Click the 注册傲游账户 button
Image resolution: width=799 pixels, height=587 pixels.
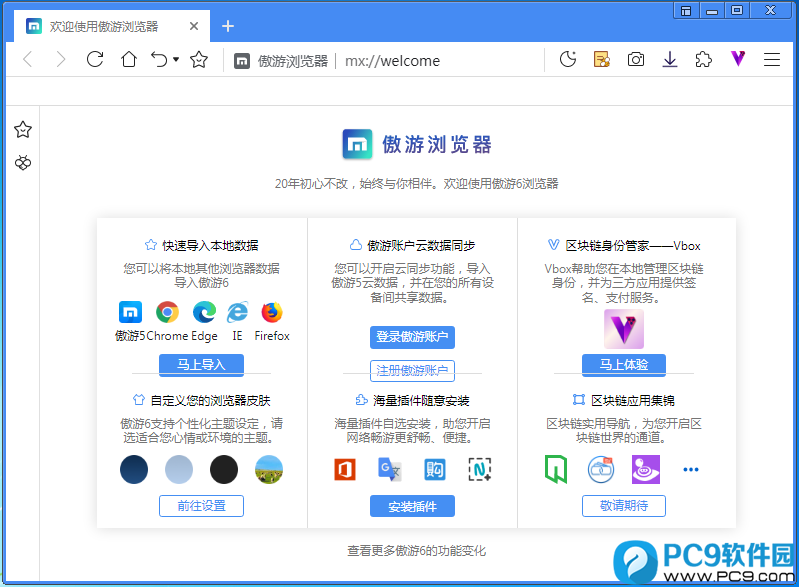pyautogui.click(x=412, y=370)
